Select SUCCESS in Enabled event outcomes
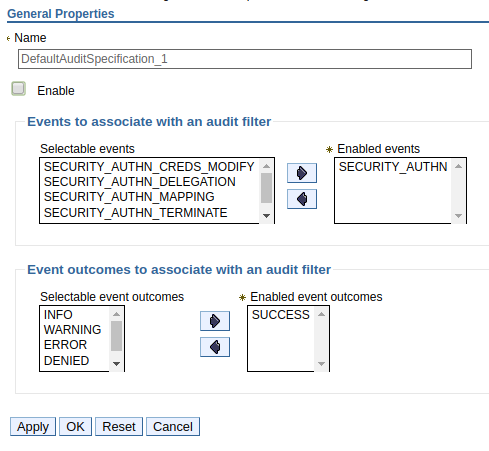This screenshot has height=451, width=489. (x=281, y=315)
